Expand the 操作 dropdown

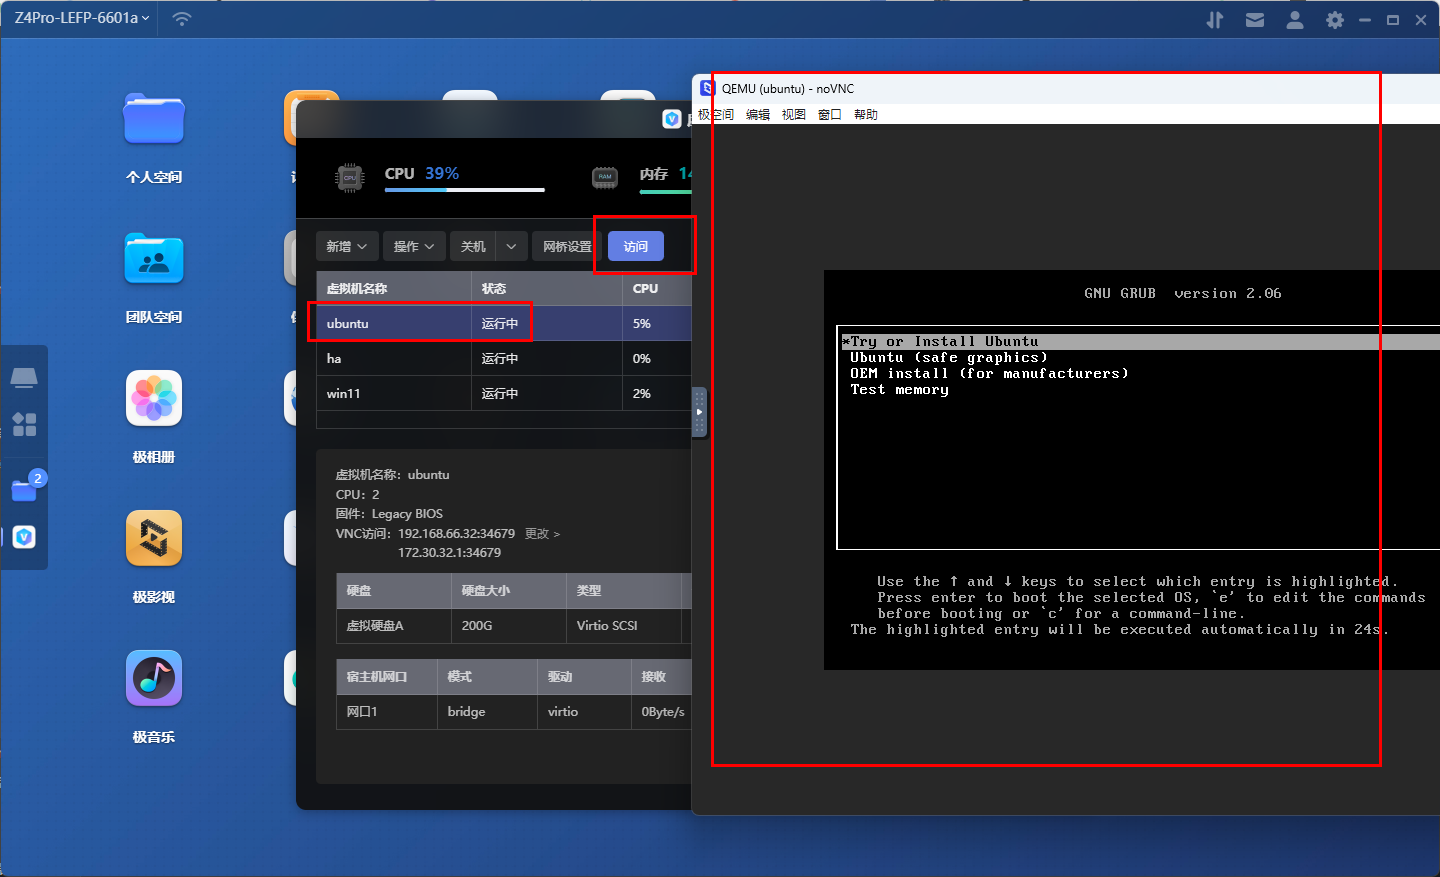pyautogui.click(x=414, y=246)
